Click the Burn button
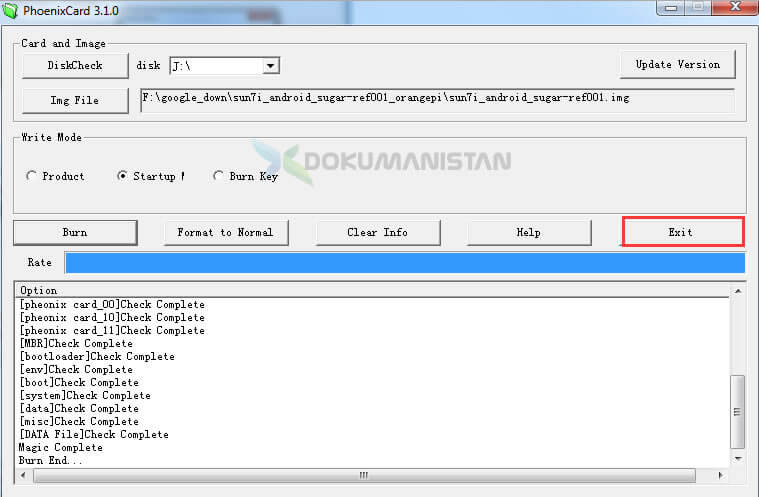The height and width of the screenshot is (497, 759). [75, 233]
